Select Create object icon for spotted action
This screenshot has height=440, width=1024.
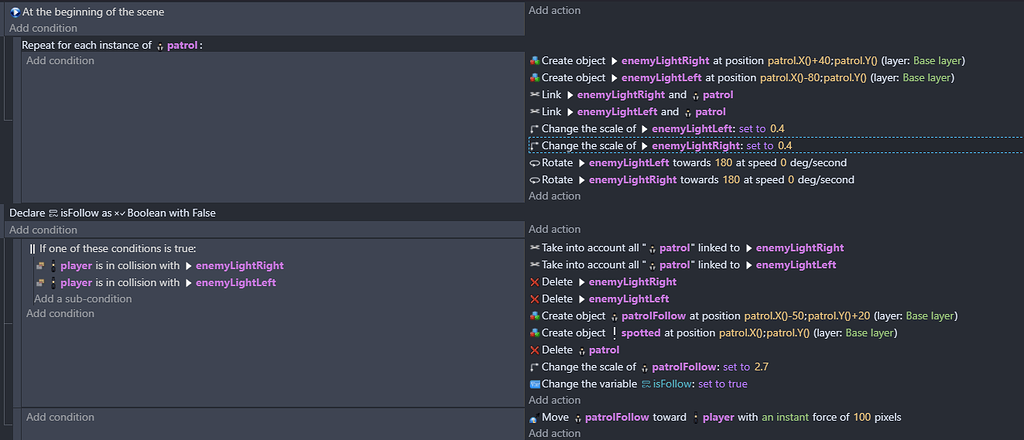[x=534, y=333]
